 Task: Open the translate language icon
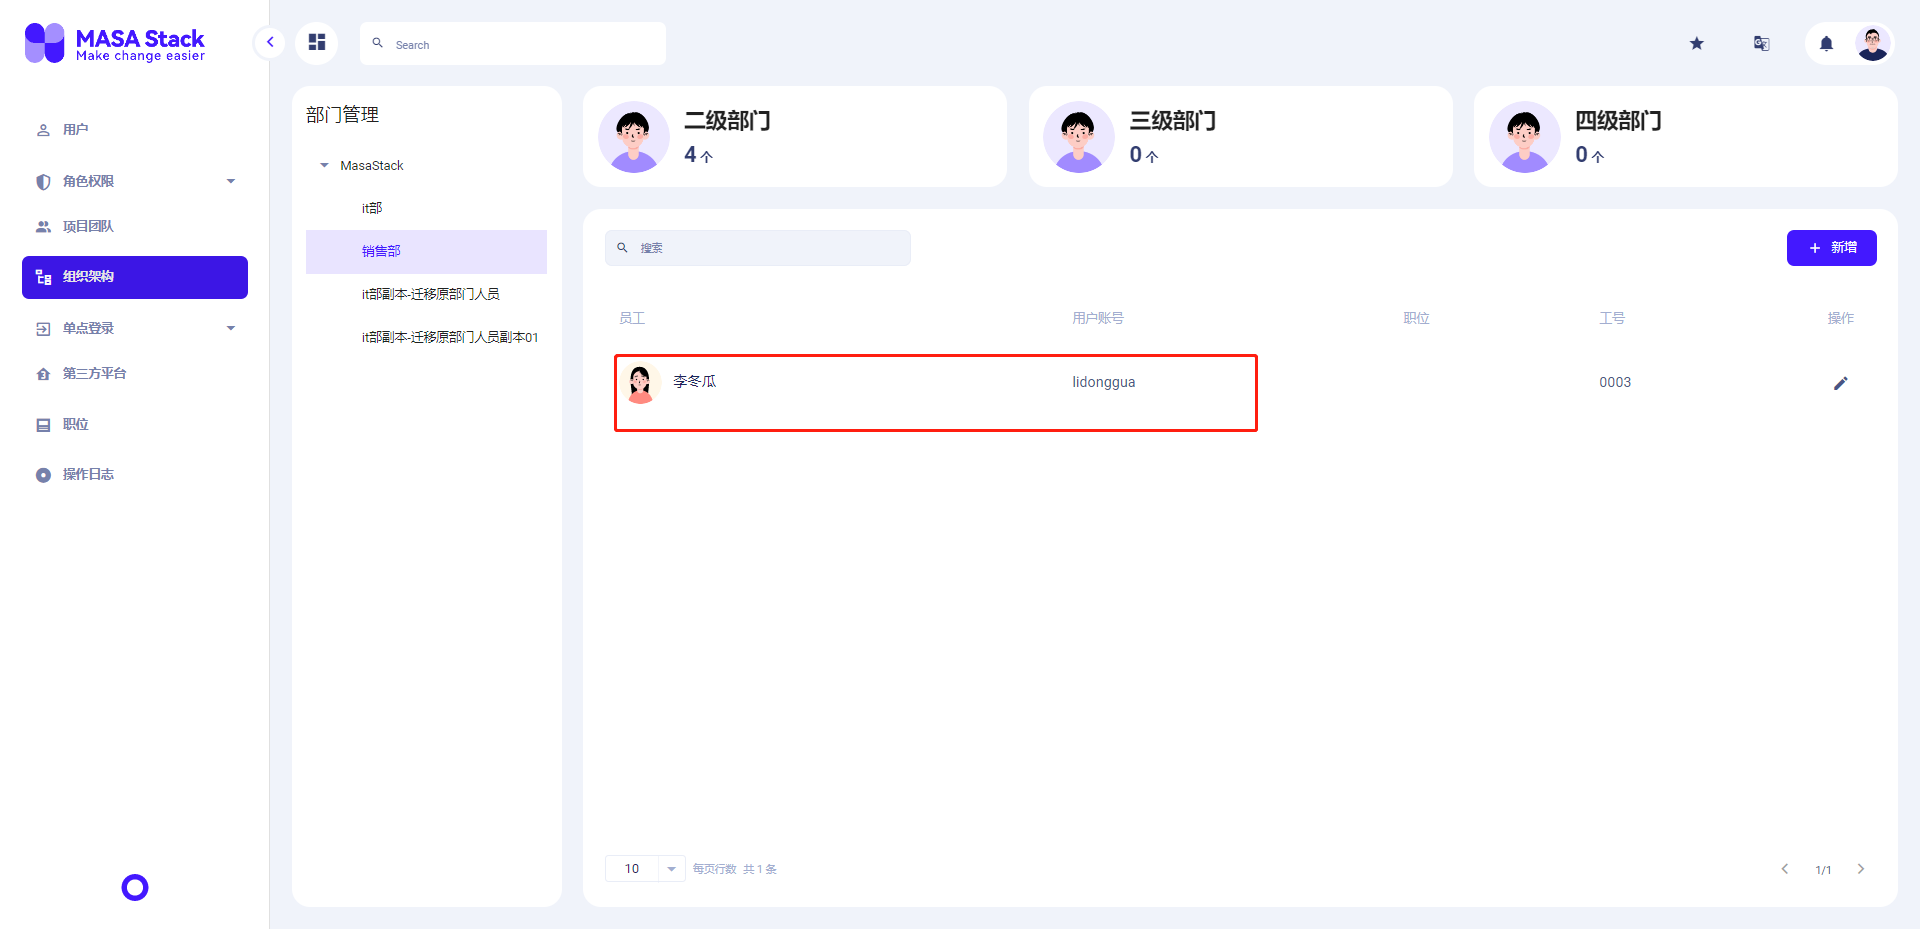tap(1761, 43)
